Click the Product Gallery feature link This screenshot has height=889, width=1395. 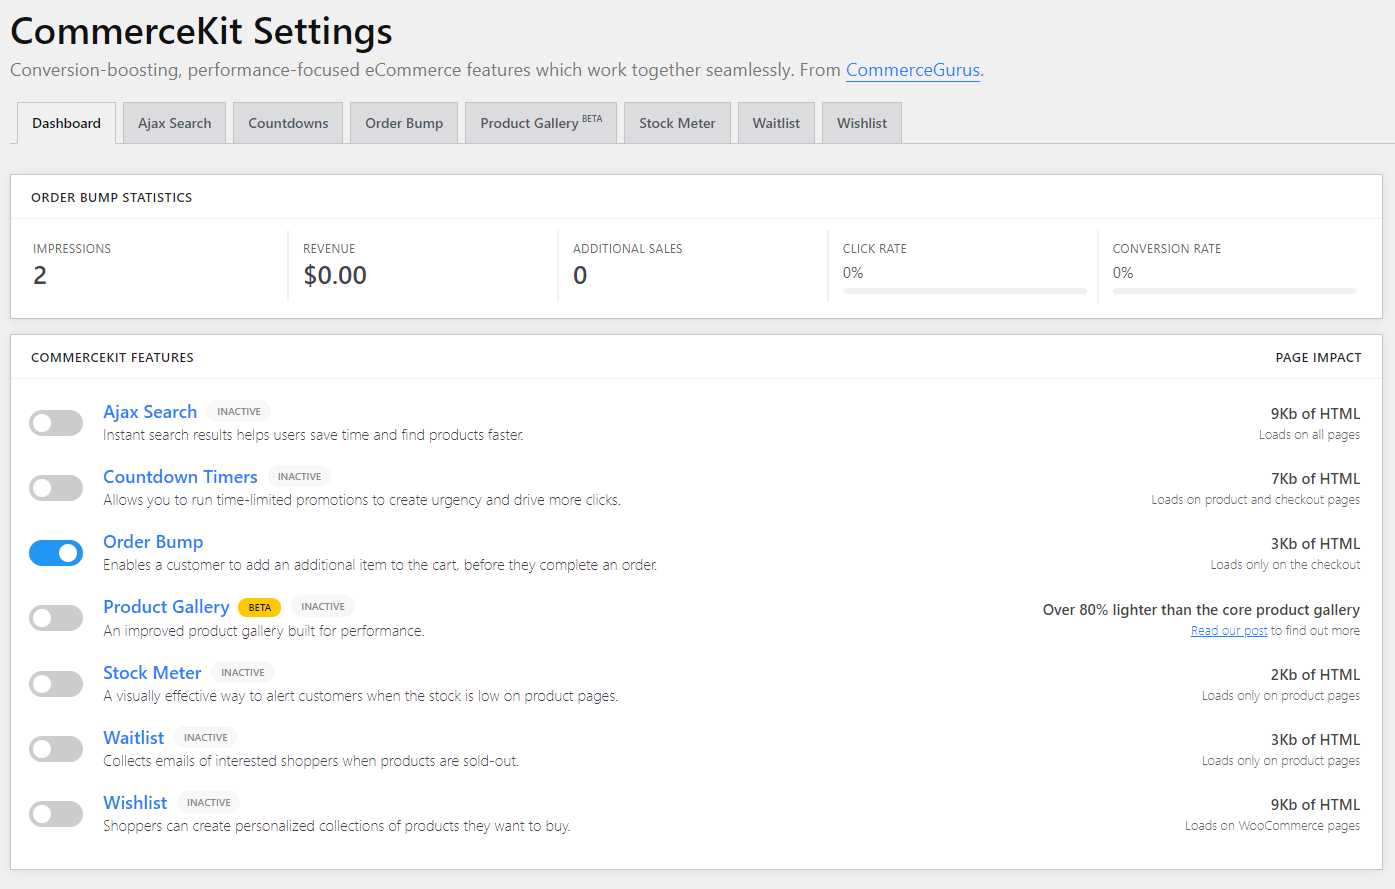pos(166,607)
